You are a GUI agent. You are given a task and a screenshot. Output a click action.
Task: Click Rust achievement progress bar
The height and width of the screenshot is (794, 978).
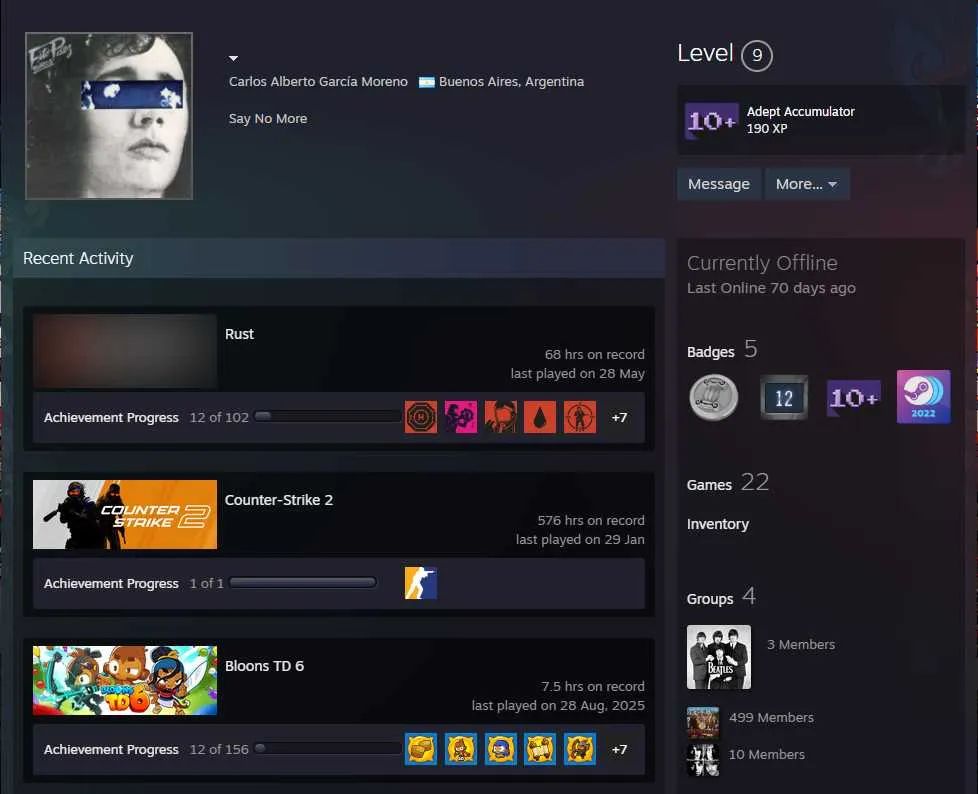tap(327, 416)
